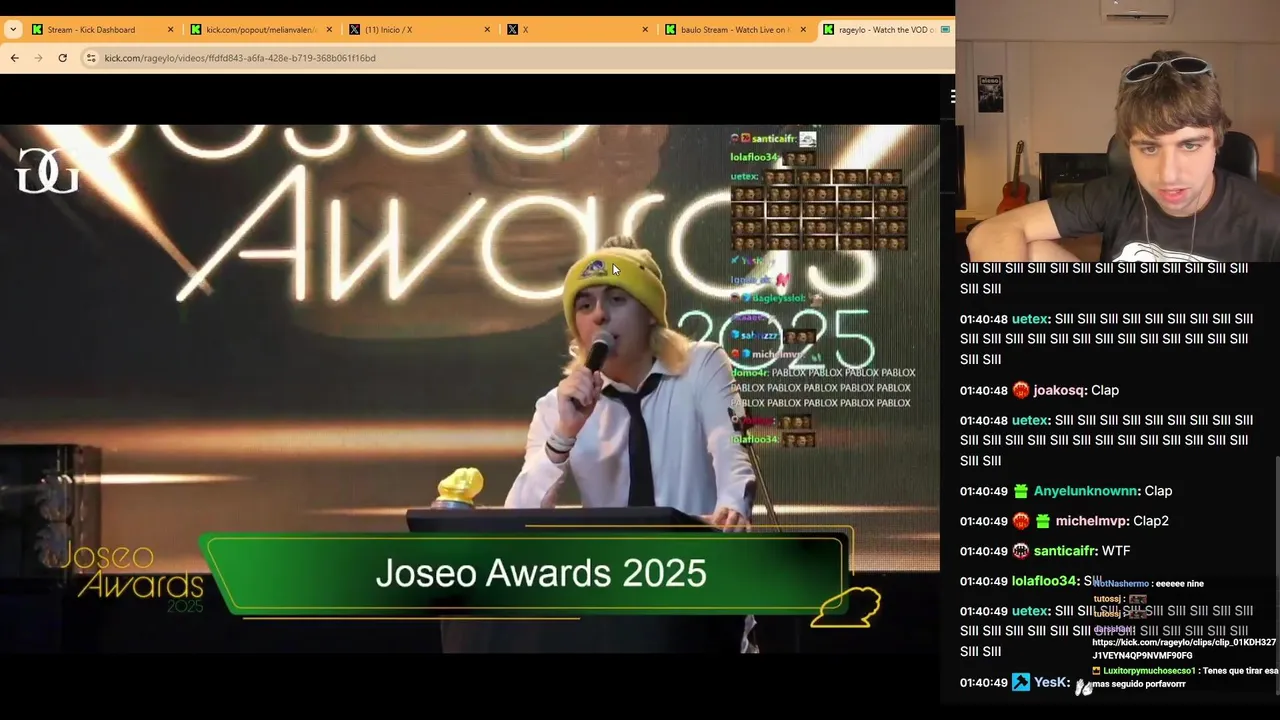Open Anyelunknownn's username in the chat
The height and width of the screenshot is (720, 1280).
pyautogui.click(x=1086, y=491)
